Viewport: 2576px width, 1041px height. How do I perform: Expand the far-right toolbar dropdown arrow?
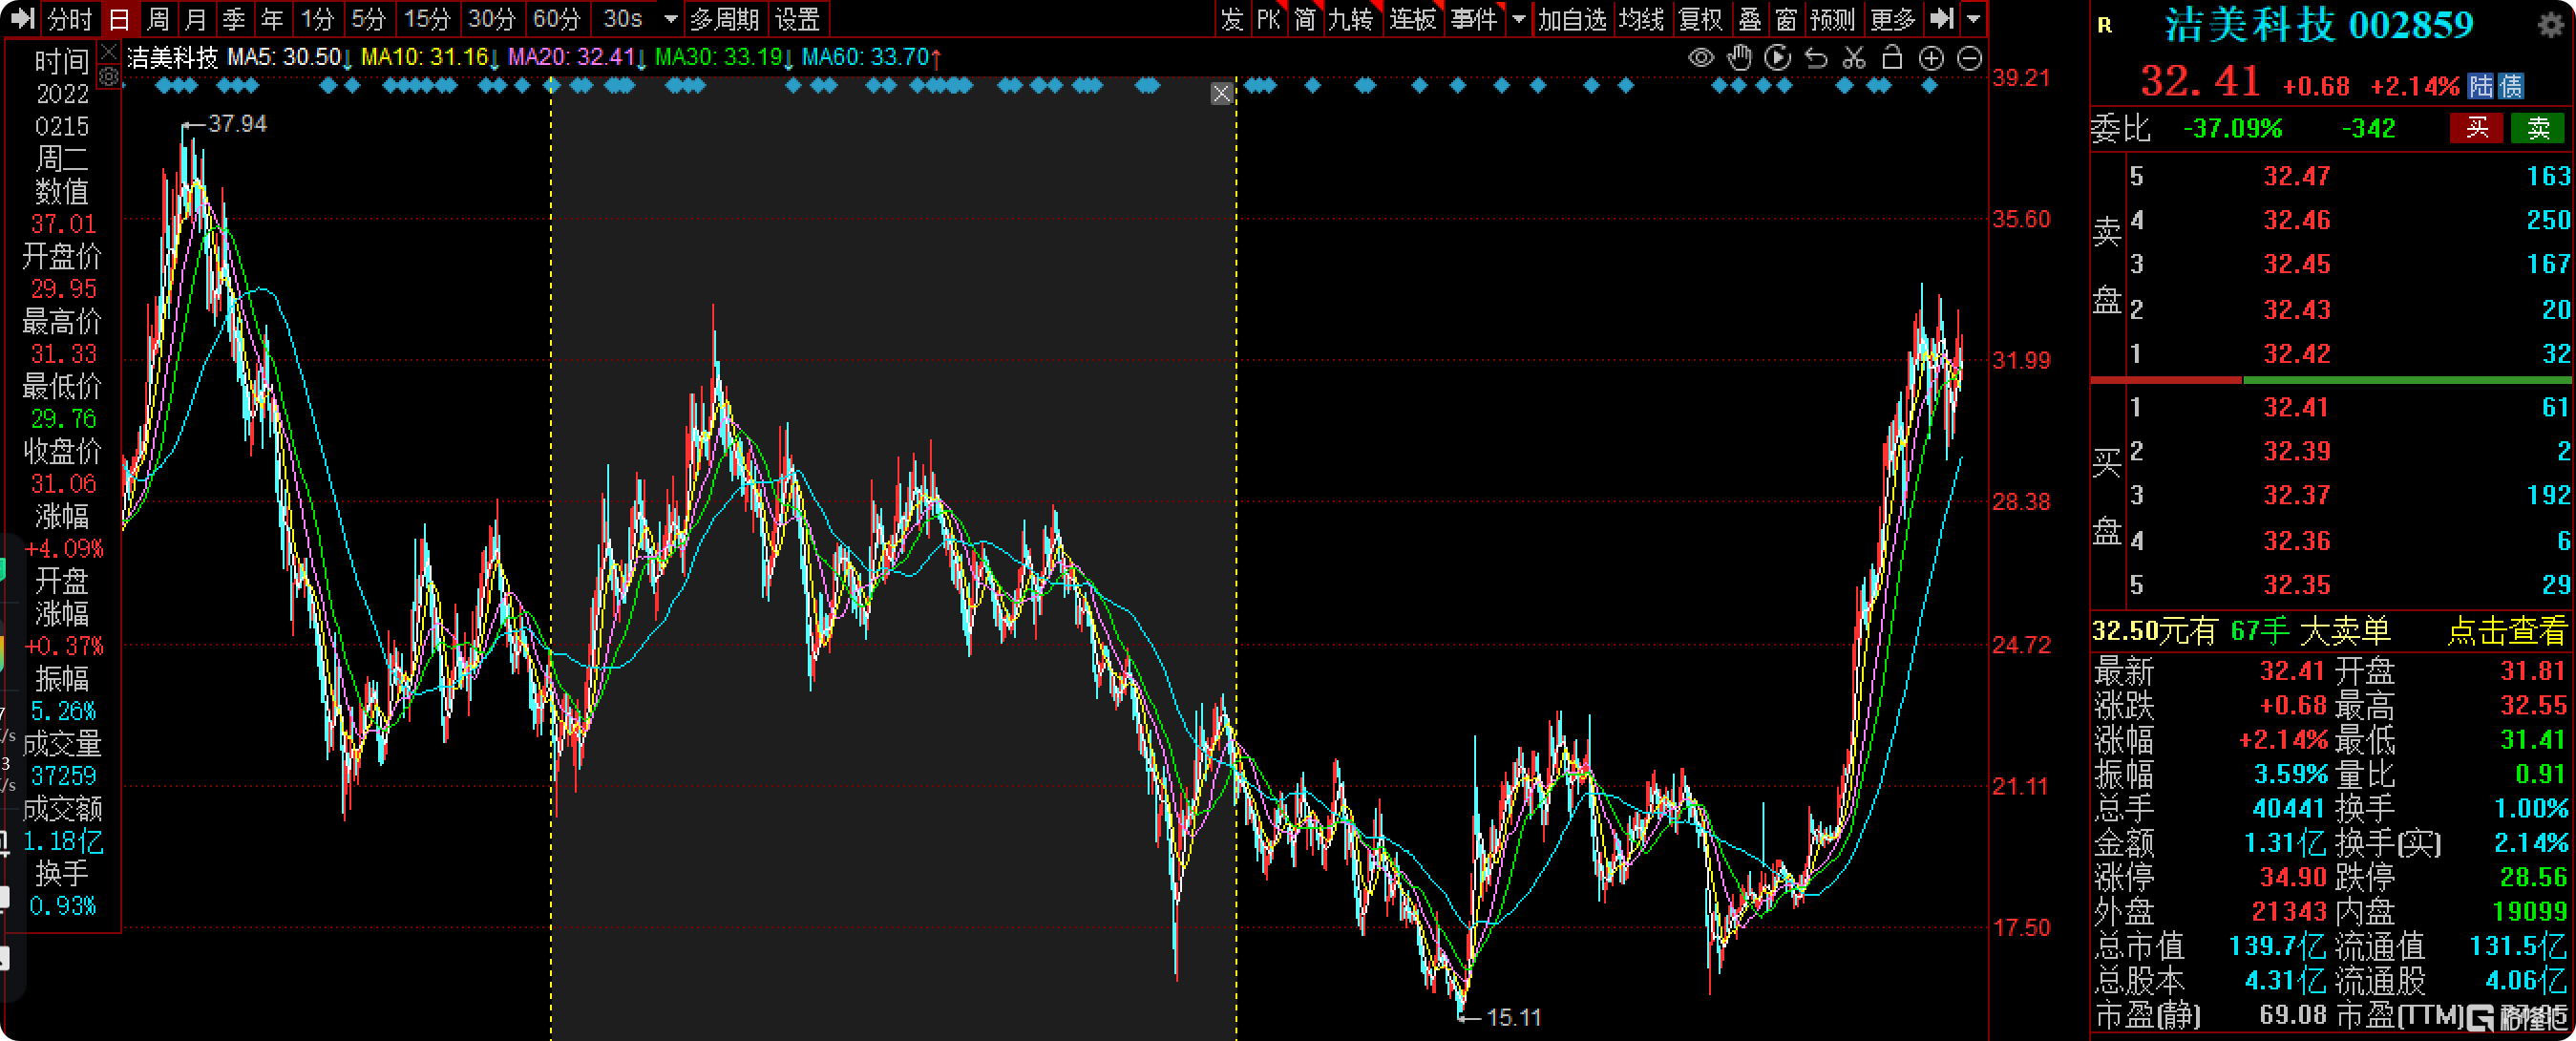click(x=1973, y=19)
